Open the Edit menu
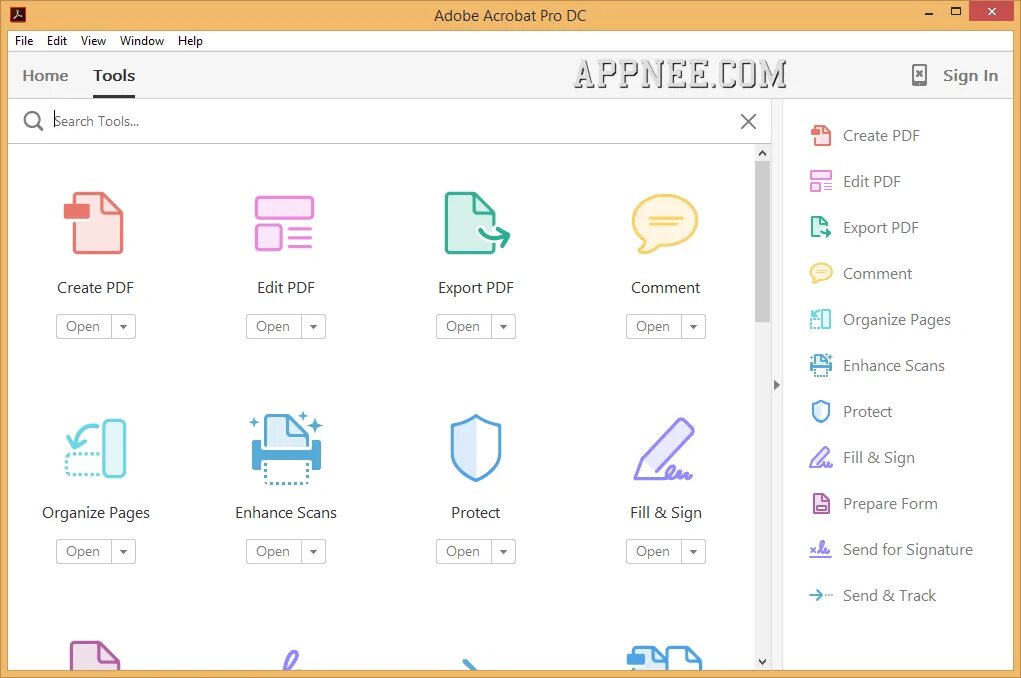1021x678 pixels. tap(57, 40)
